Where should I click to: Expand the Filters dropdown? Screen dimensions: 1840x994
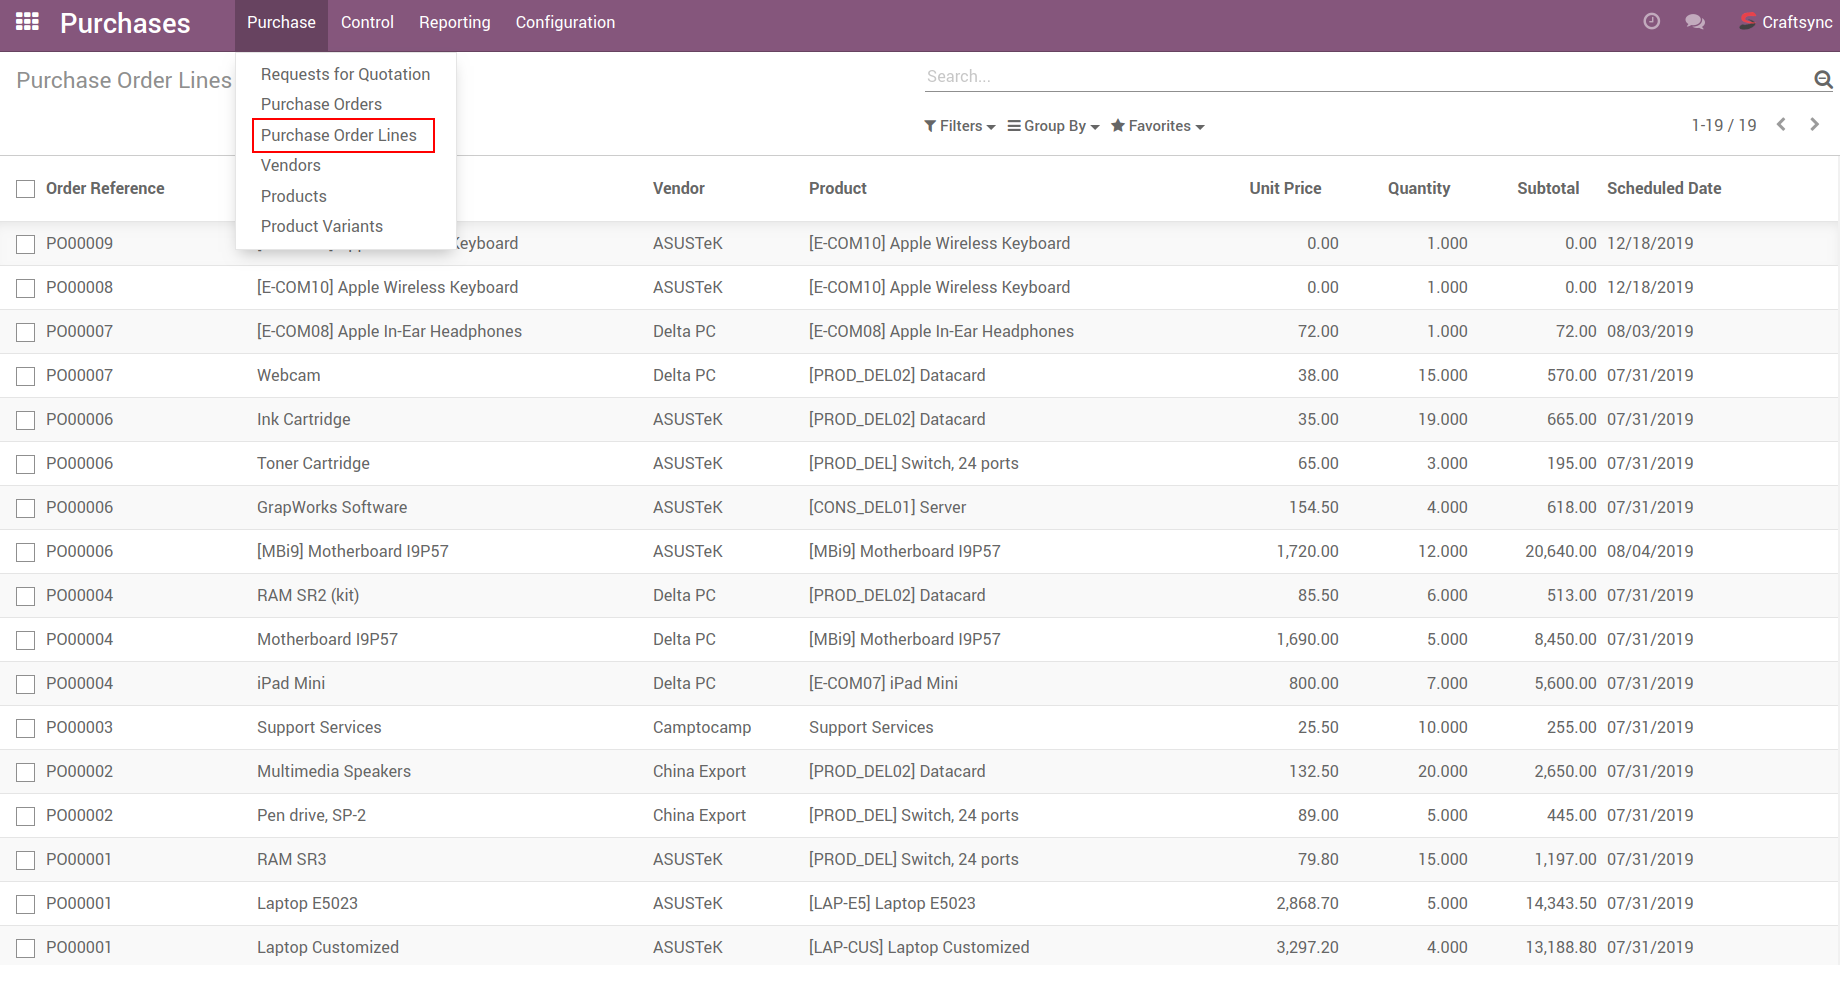[x=960, y=126]
